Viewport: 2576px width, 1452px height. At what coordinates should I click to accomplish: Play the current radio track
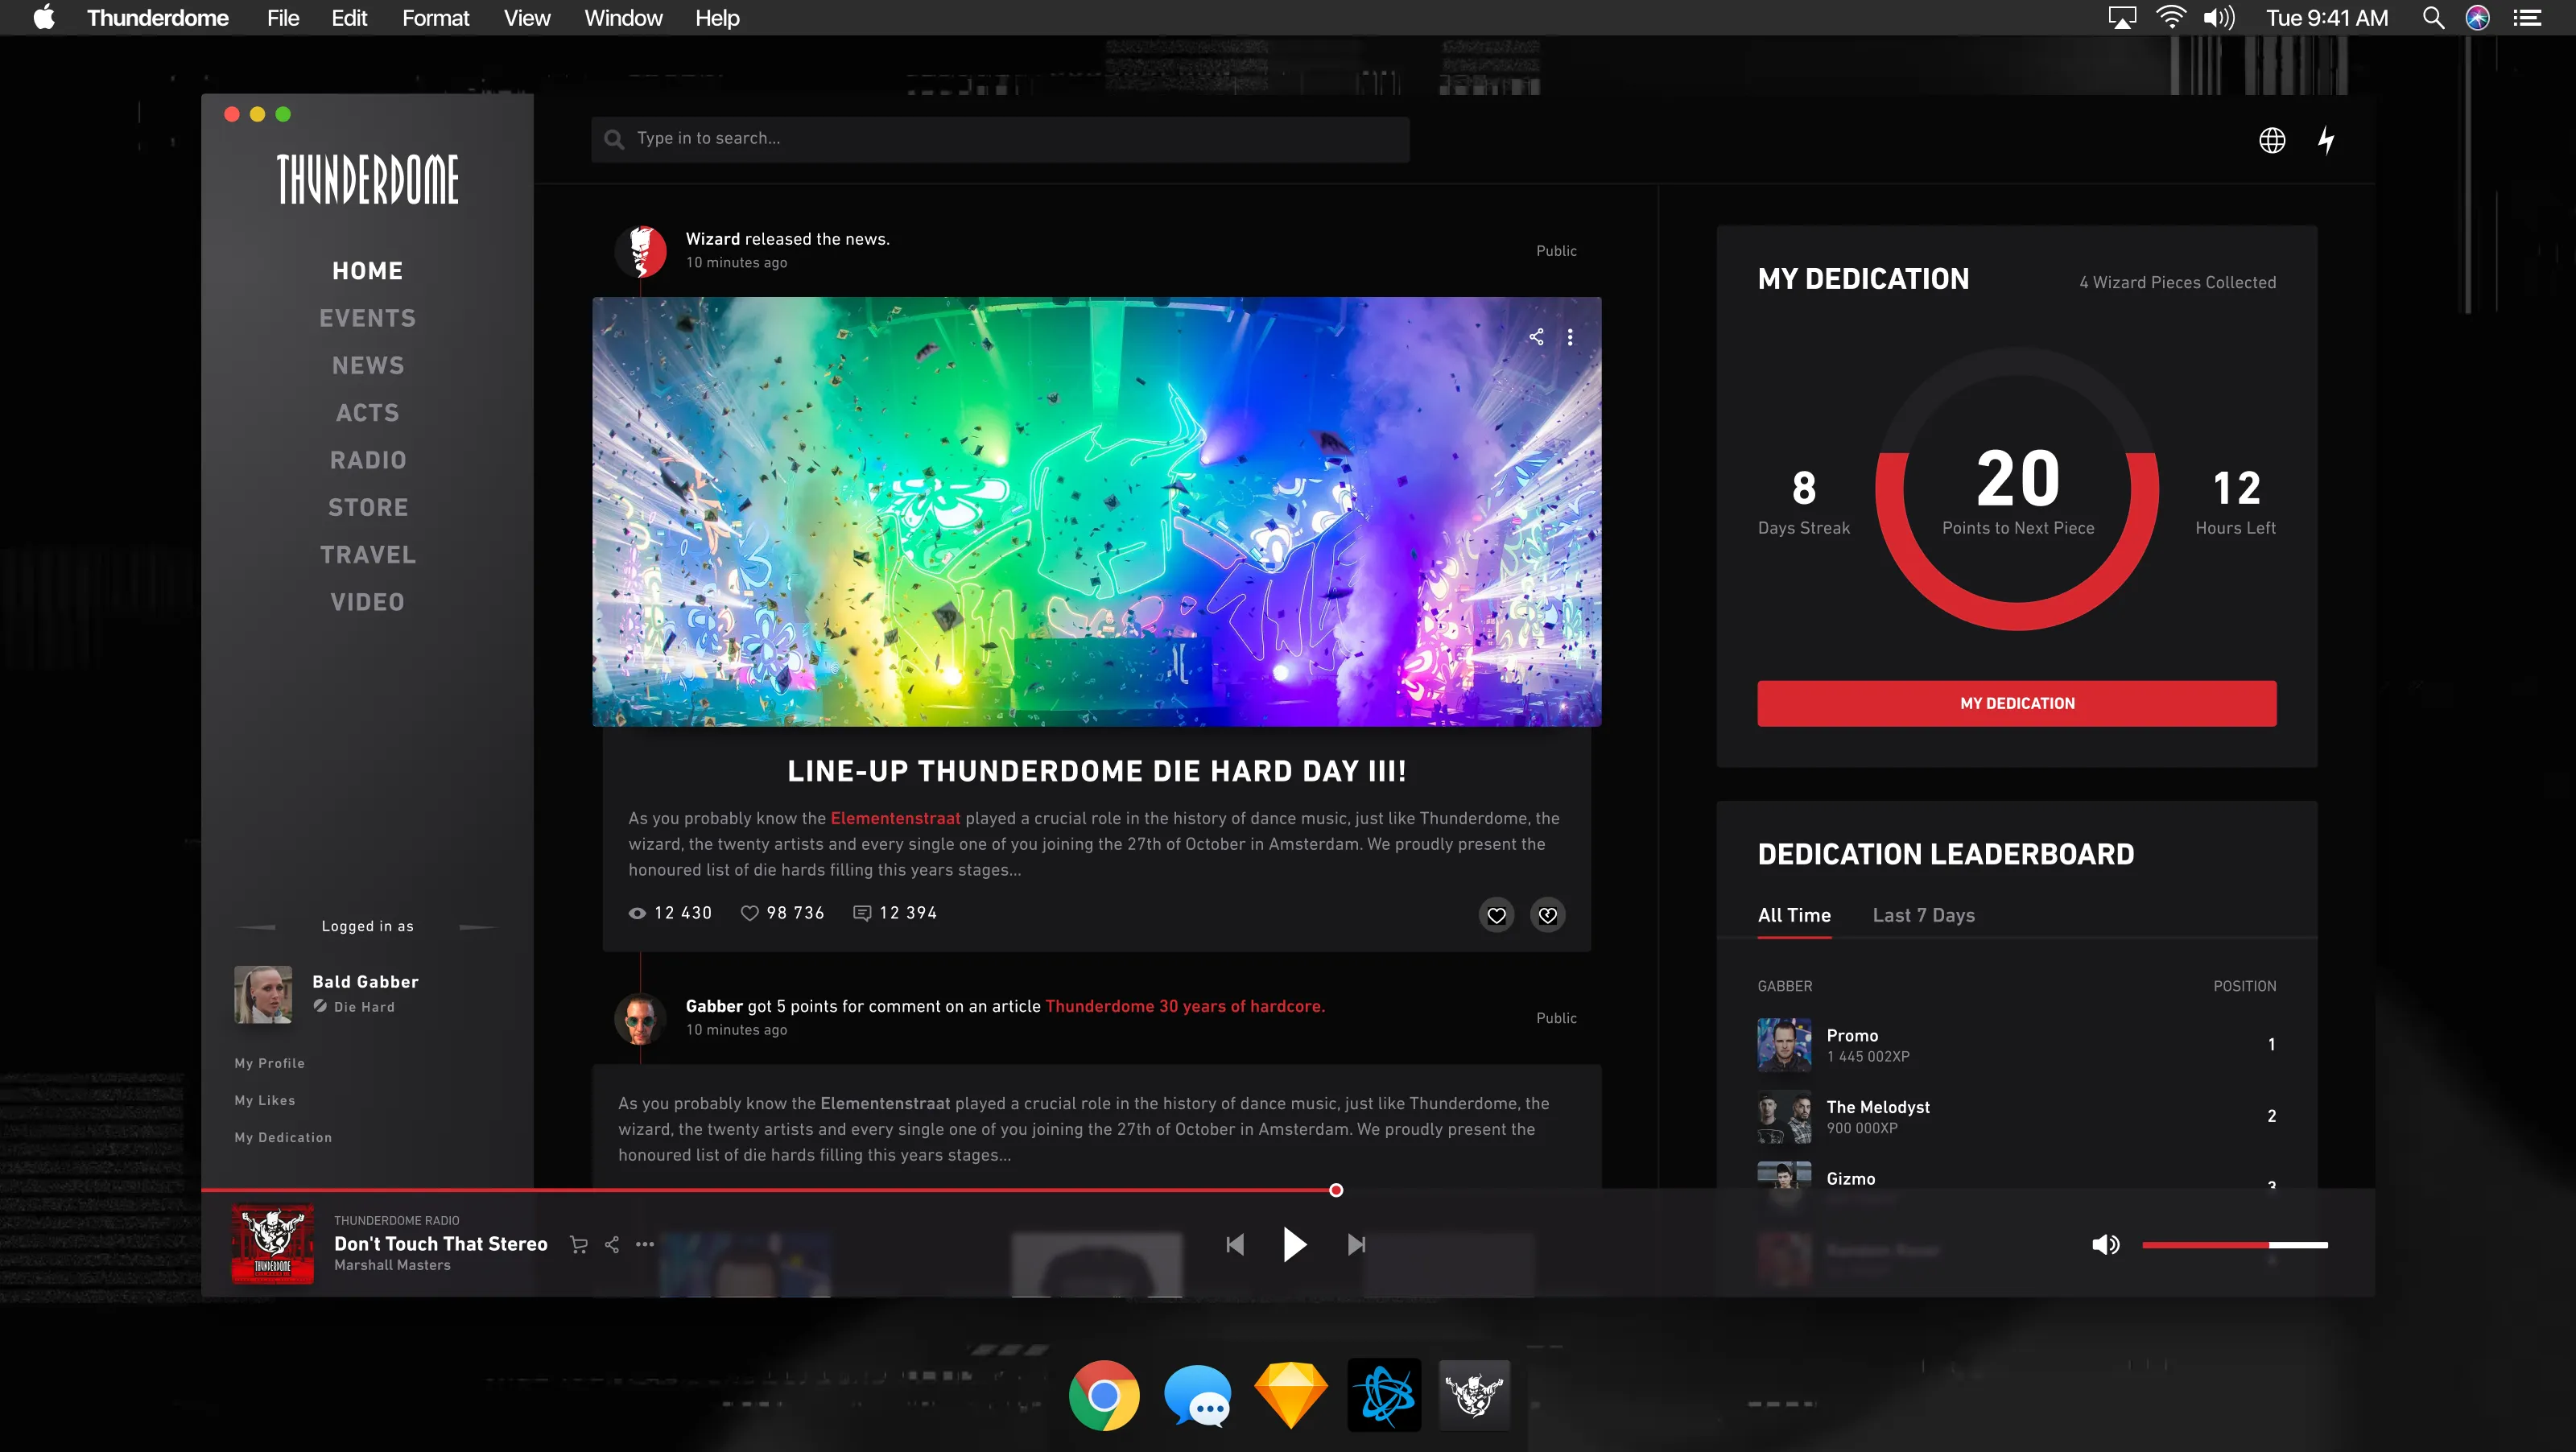1294,1244
